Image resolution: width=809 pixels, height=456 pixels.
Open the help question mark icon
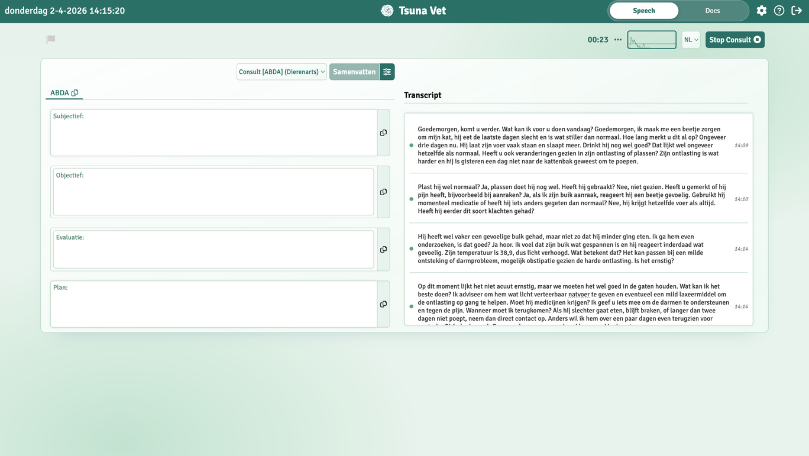tap(779, 11)
